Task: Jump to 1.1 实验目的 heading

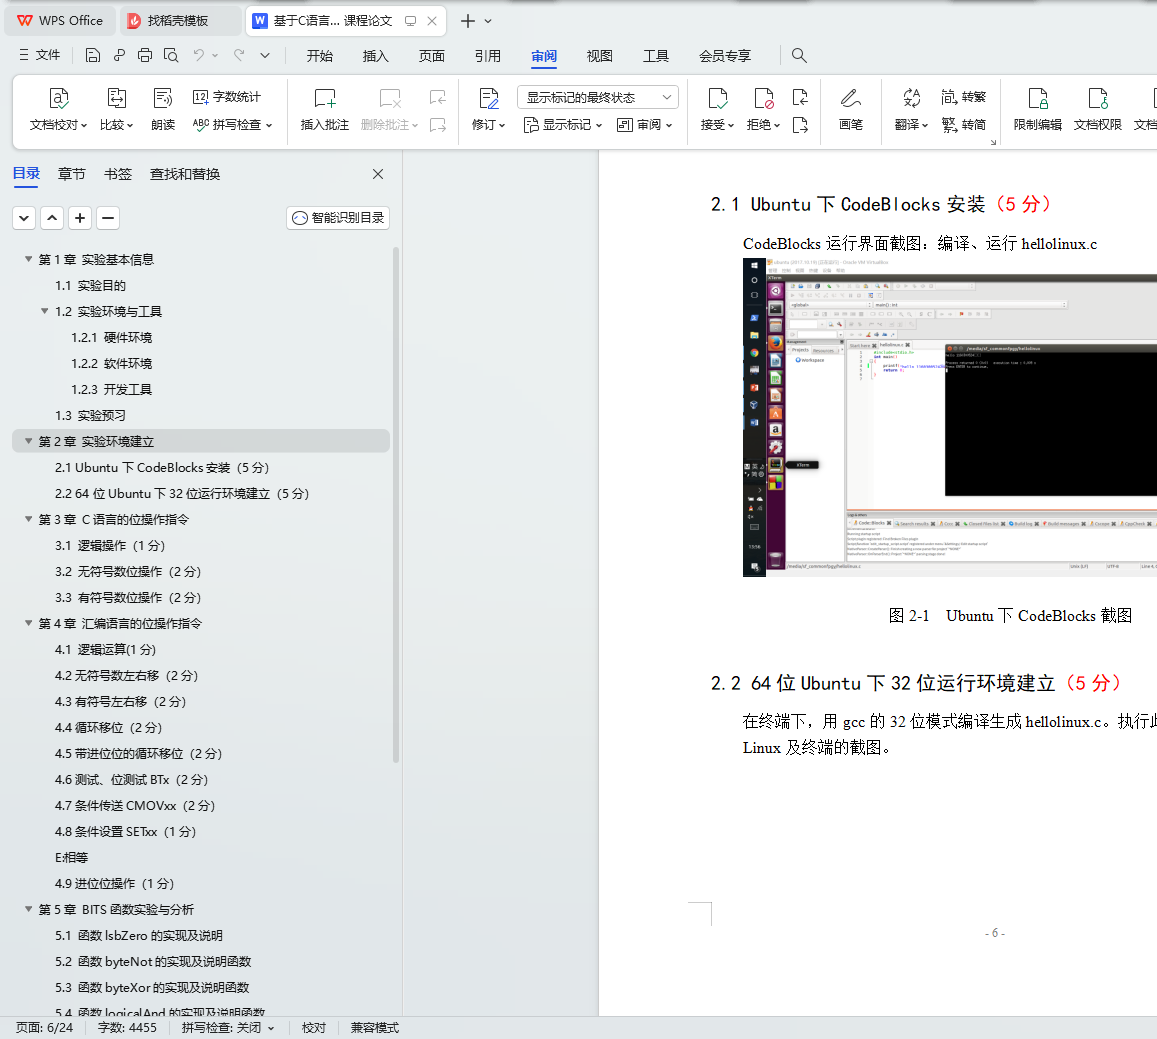Action: (x=90, y=286)
